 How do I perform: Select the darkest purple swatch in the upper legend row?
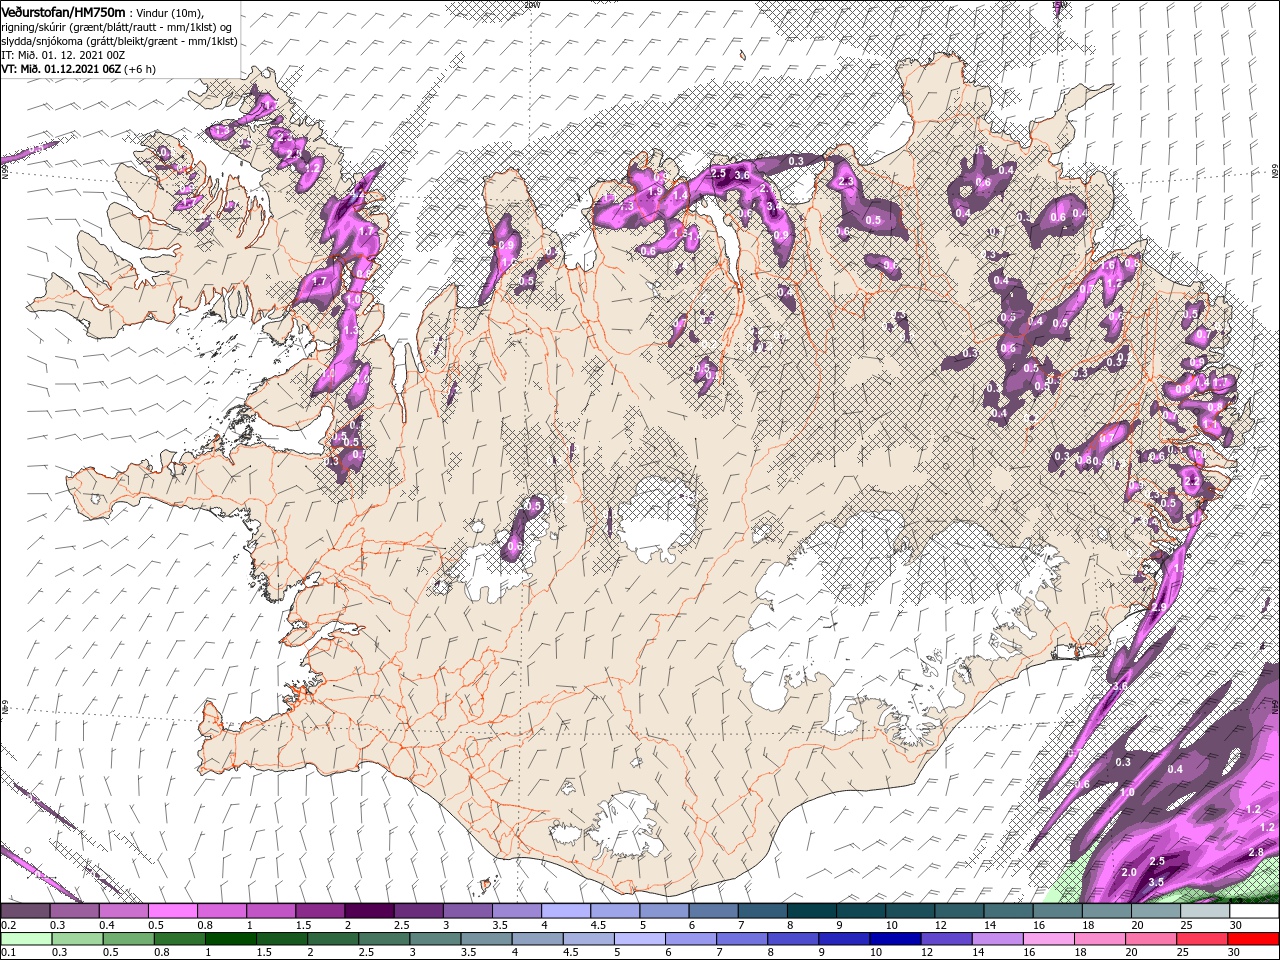coord(369,911)
